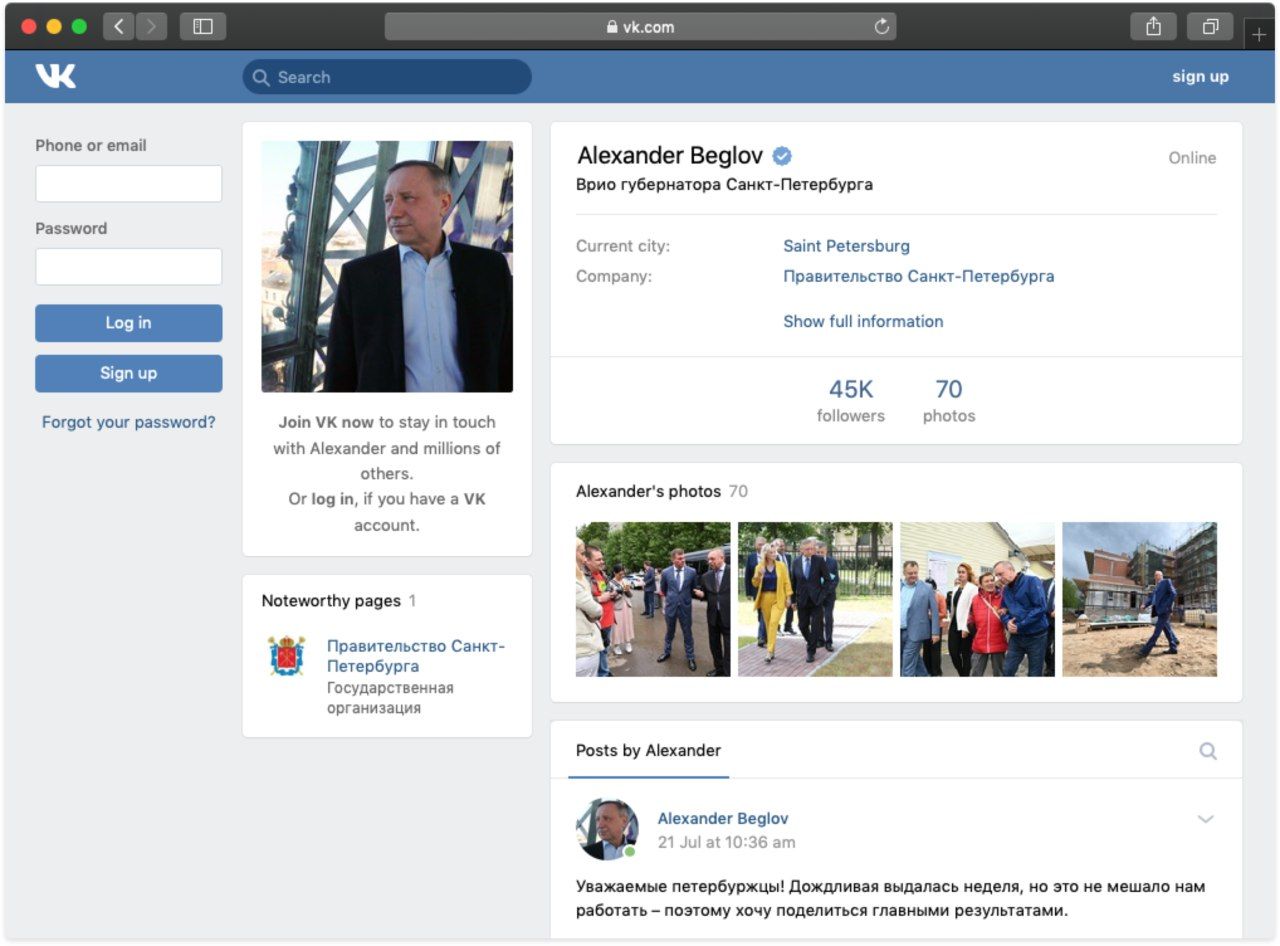Screen dimensions: 1280x946
Task: Go back with Safari back arrow
Action: tap(119, 27)
